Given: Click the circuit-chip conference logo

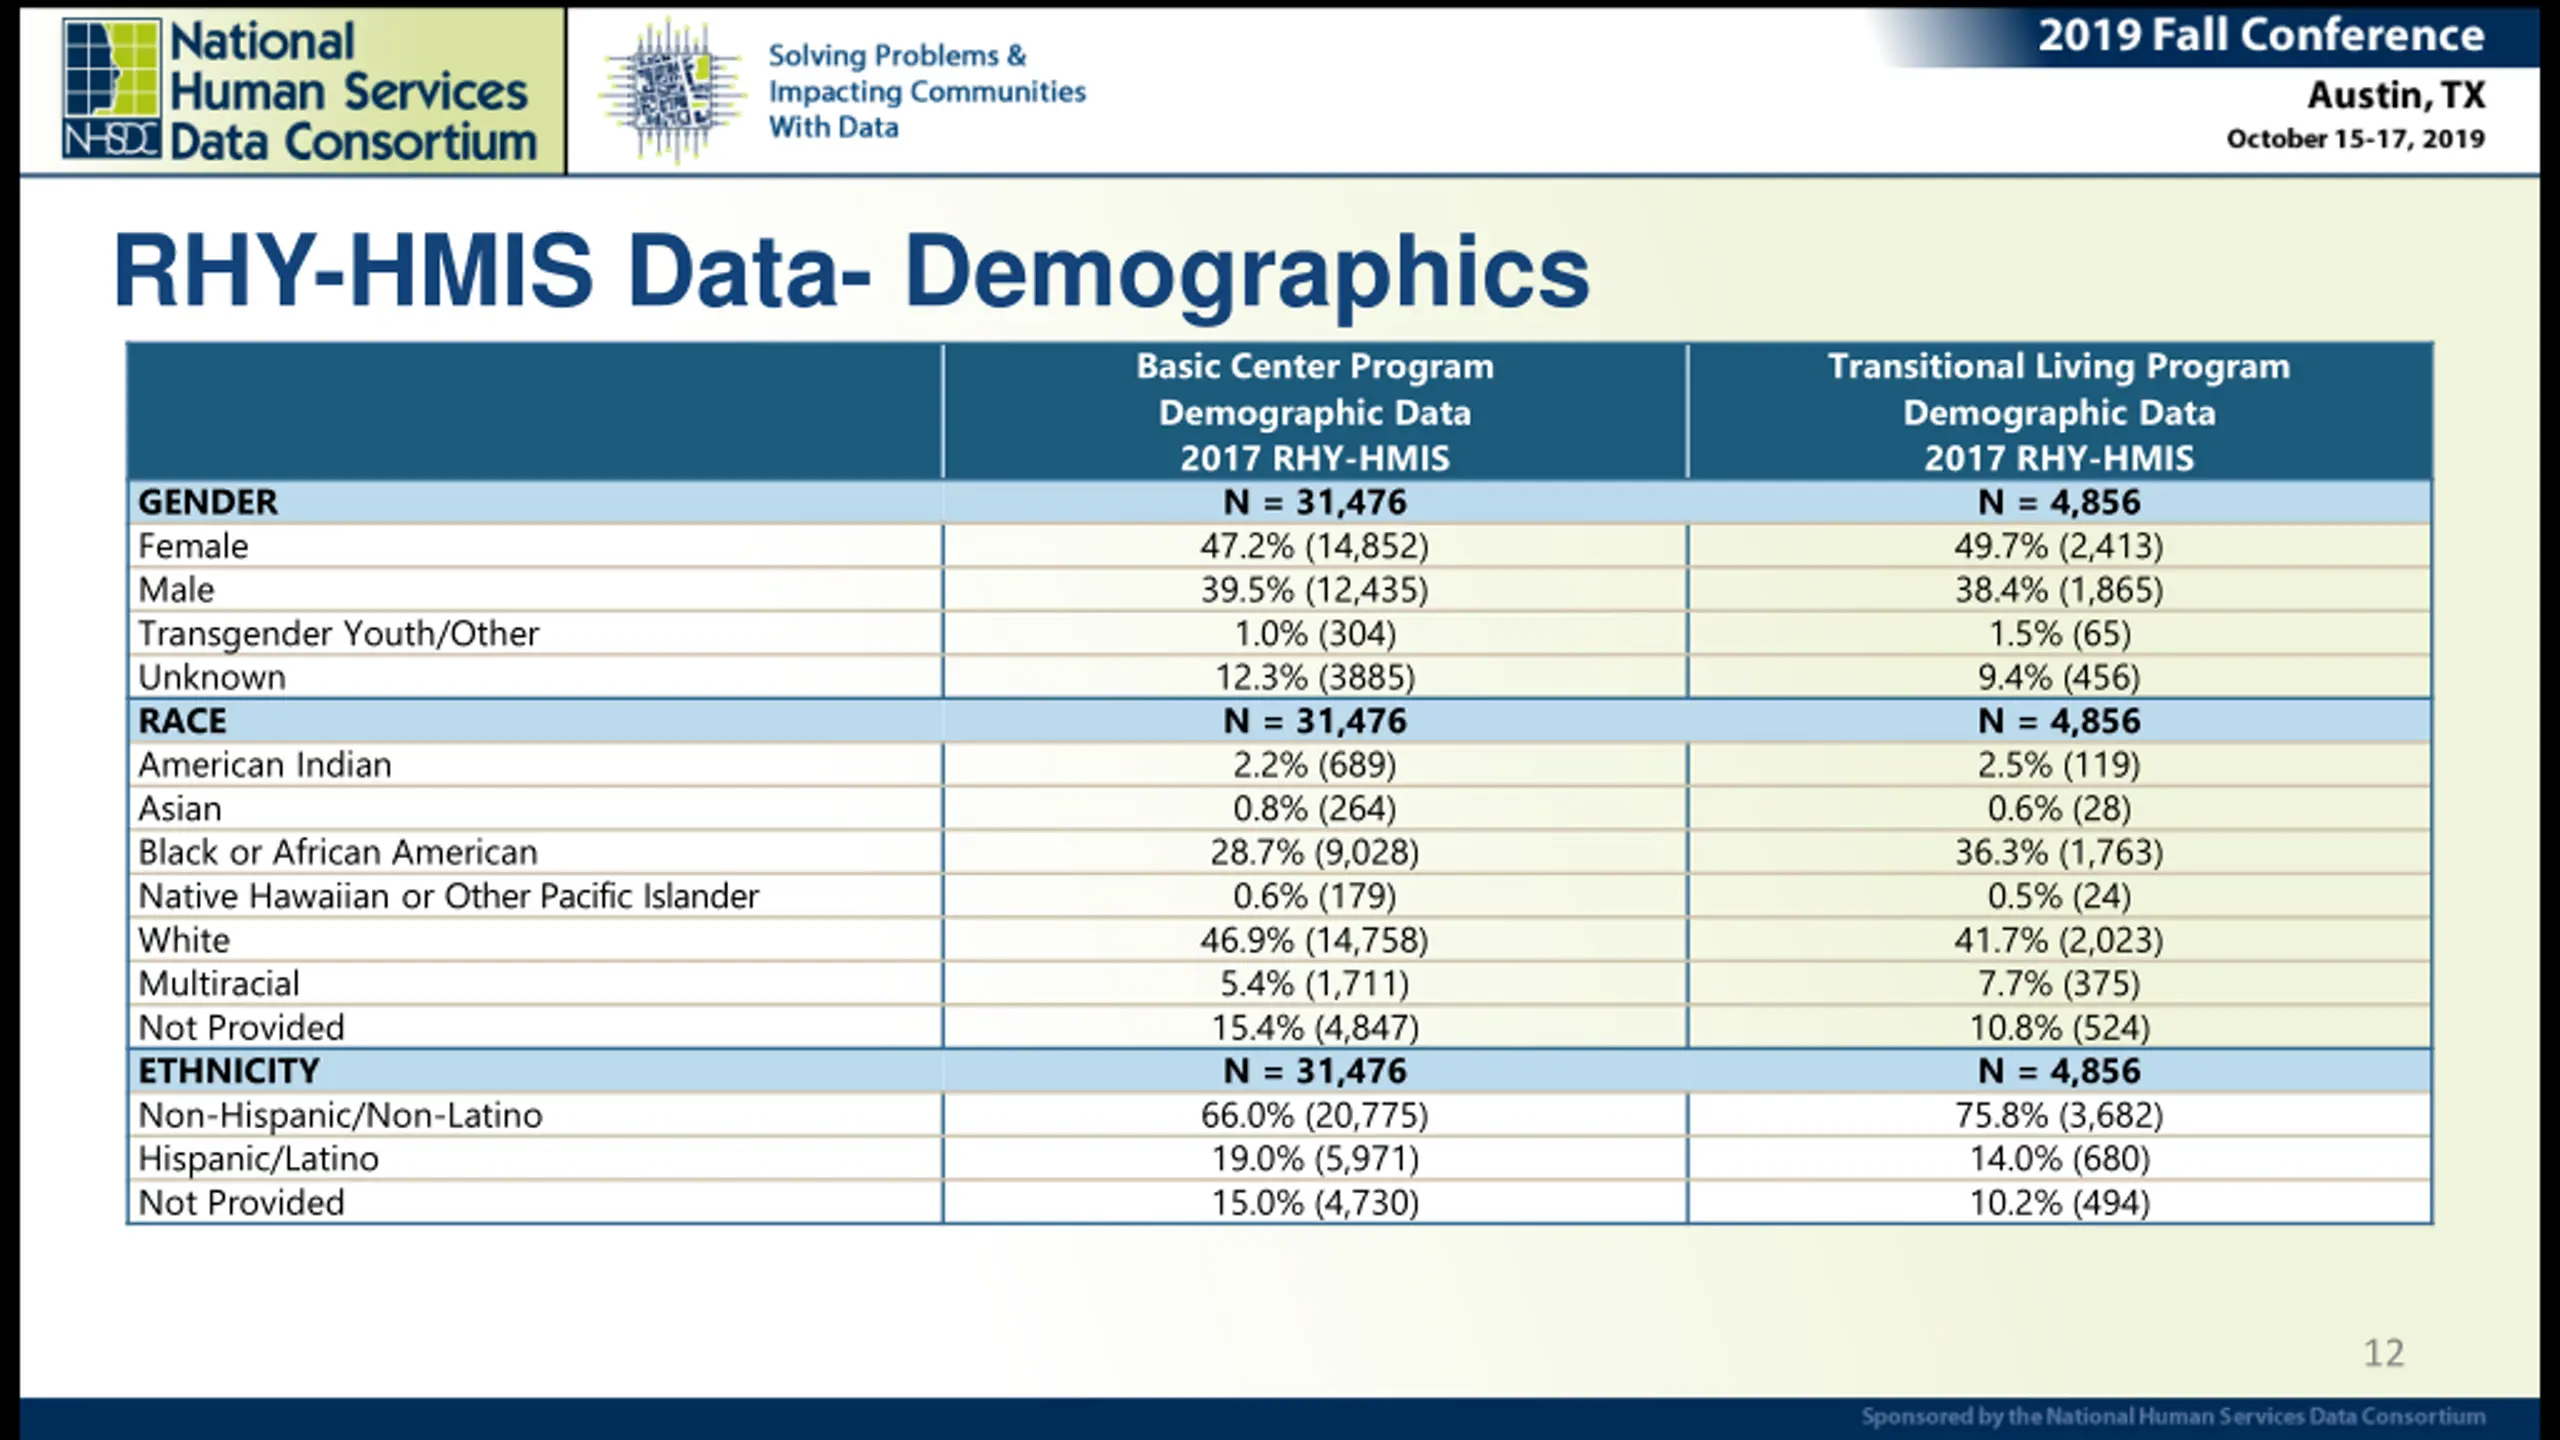Looking at the screenshot, I should (x=674, y=90).
